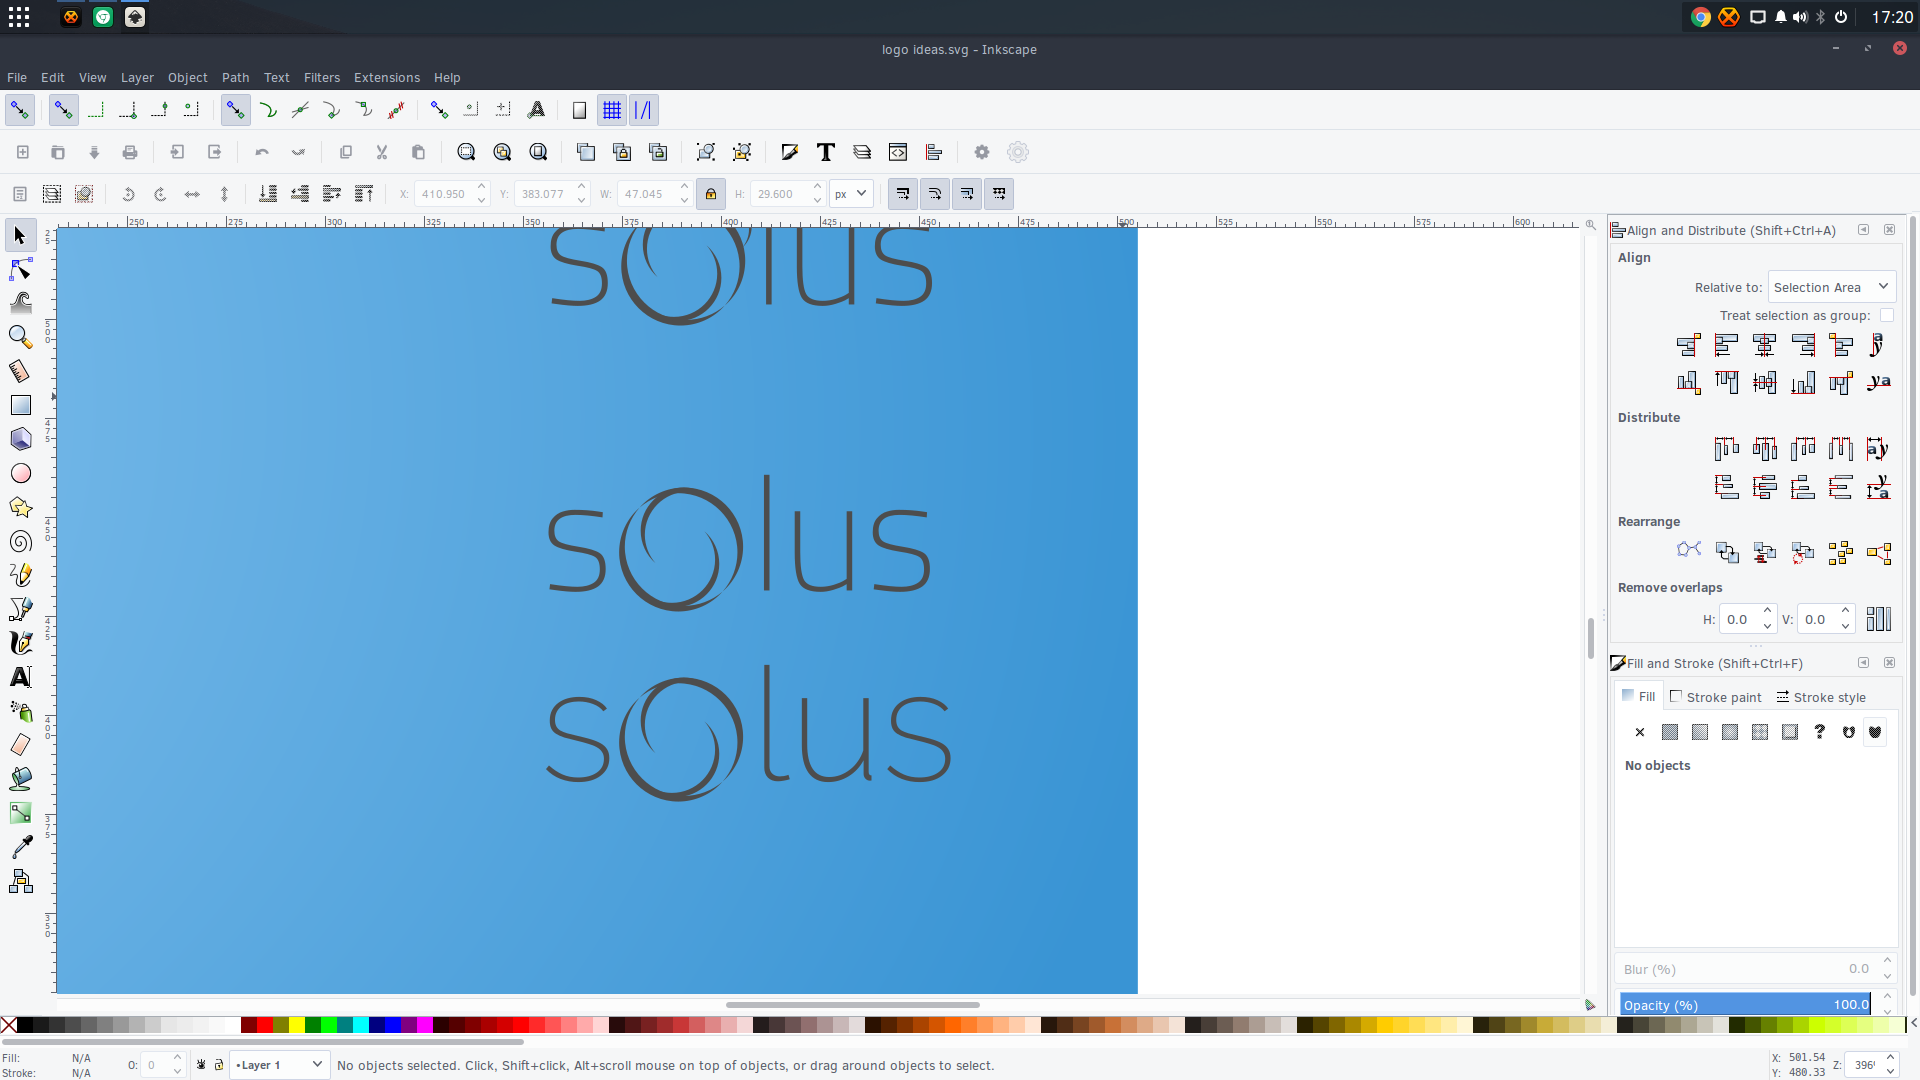The height and width of the screenshot is (1080, 1920).
Task: Select the Node edit tool
Action: coord(20,269)
